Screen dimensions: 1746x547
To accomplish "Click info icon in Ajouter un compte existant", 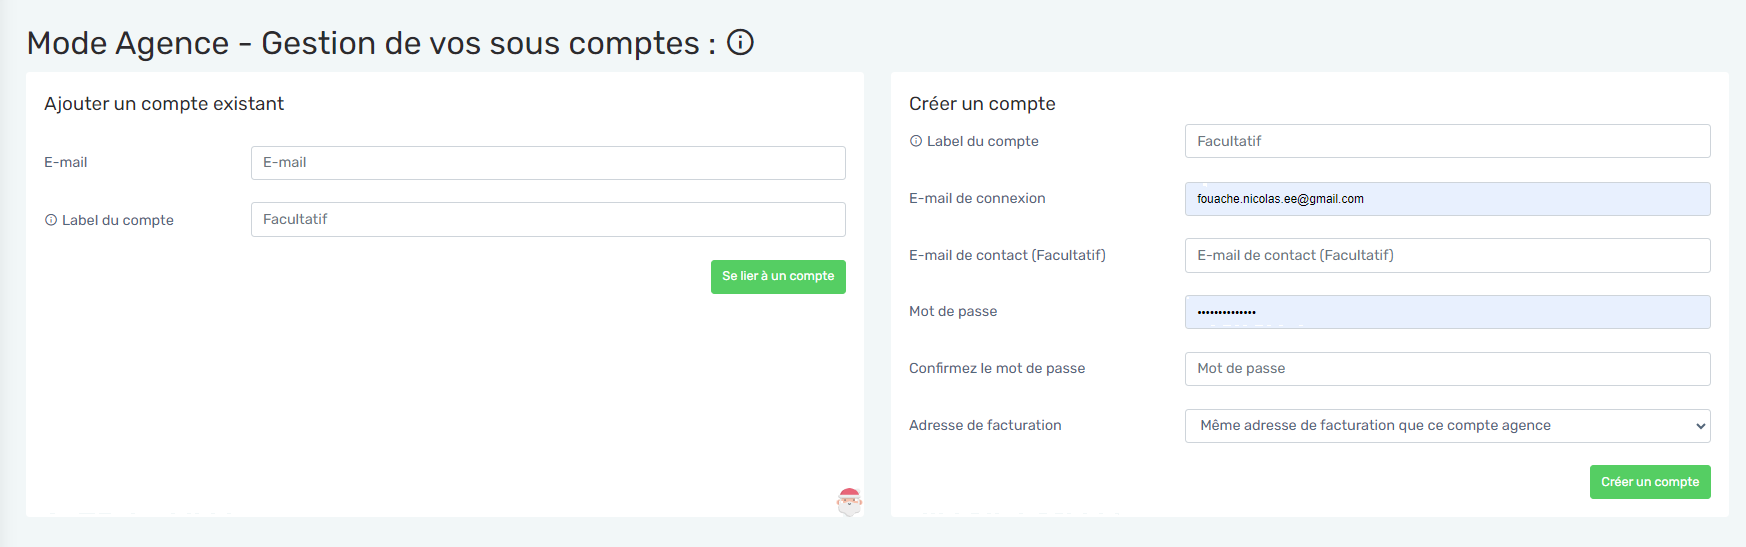I will [51, 220].
